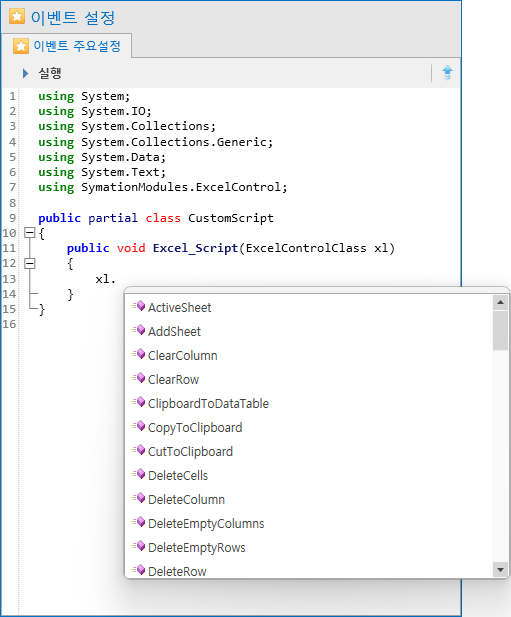Viewport: 511px width, 617px height.
Task: Click the method icon beside ActiveSheet
Action: [x=138, y=306]
